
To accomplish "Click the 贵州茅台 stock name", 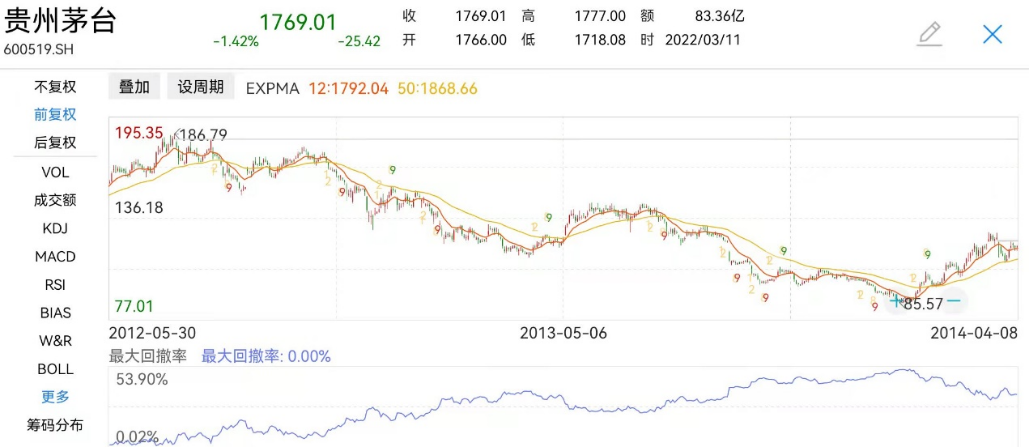I will coord(60,22).
